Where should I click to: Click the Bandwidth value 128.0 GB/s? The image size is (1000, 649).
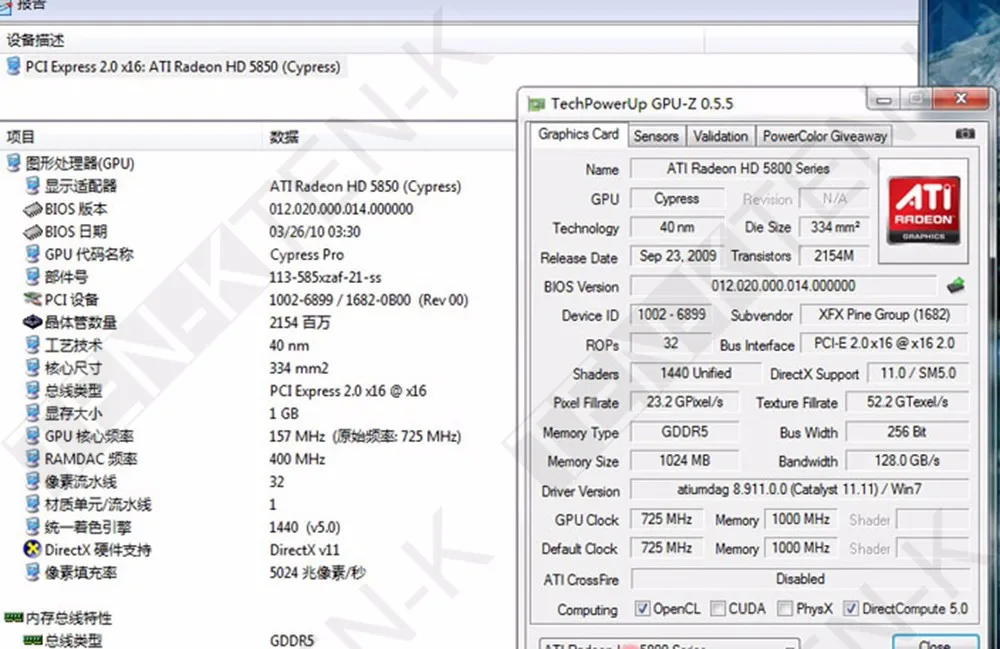coord(907,460)
